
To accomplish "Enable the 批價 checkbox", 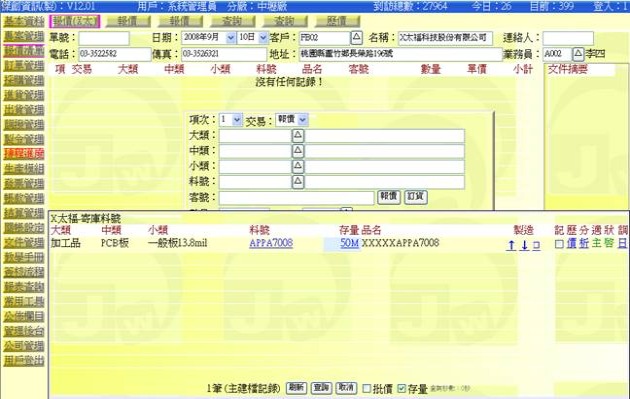I will [366, 388].
